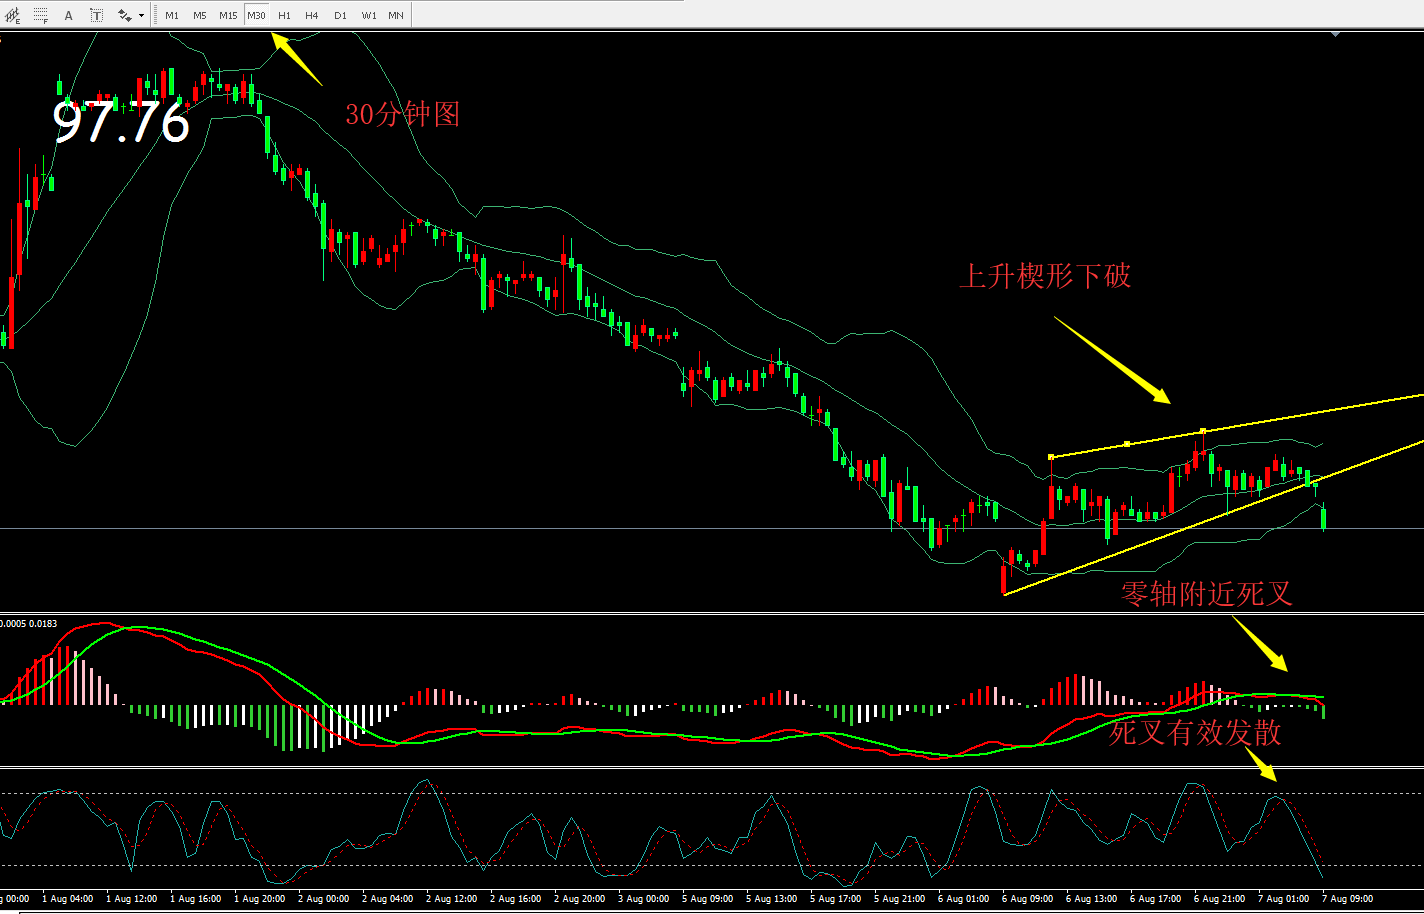Switch to M1 timeframe

point(172,15)
